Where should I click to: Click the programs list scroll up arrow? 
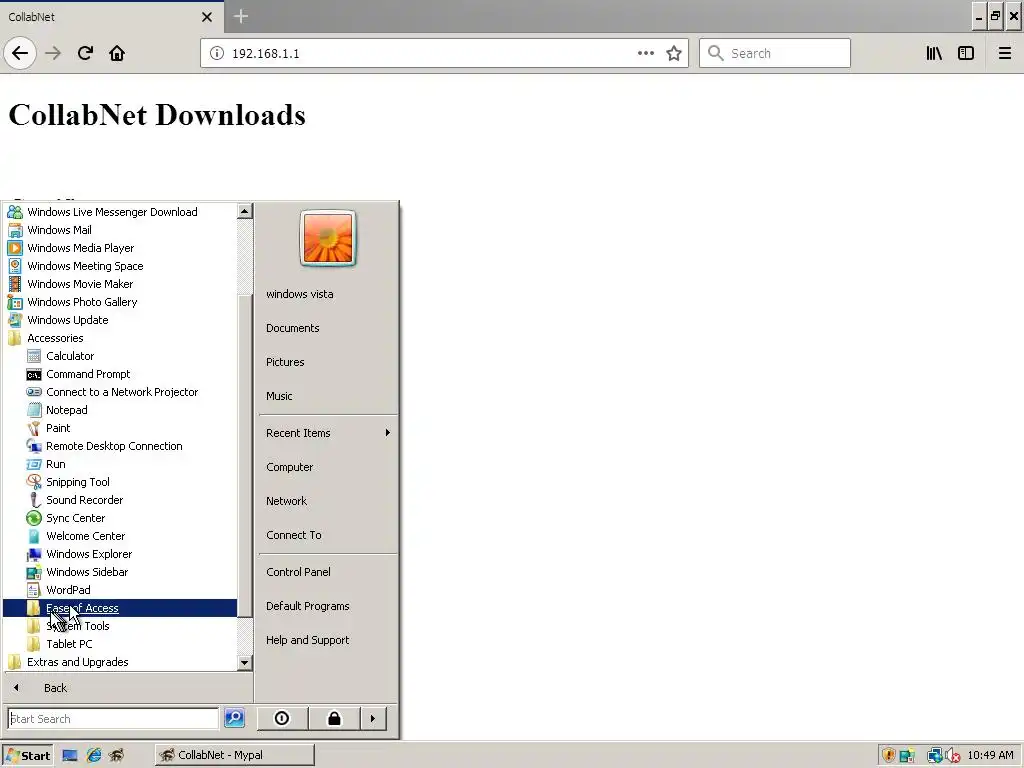244,211
